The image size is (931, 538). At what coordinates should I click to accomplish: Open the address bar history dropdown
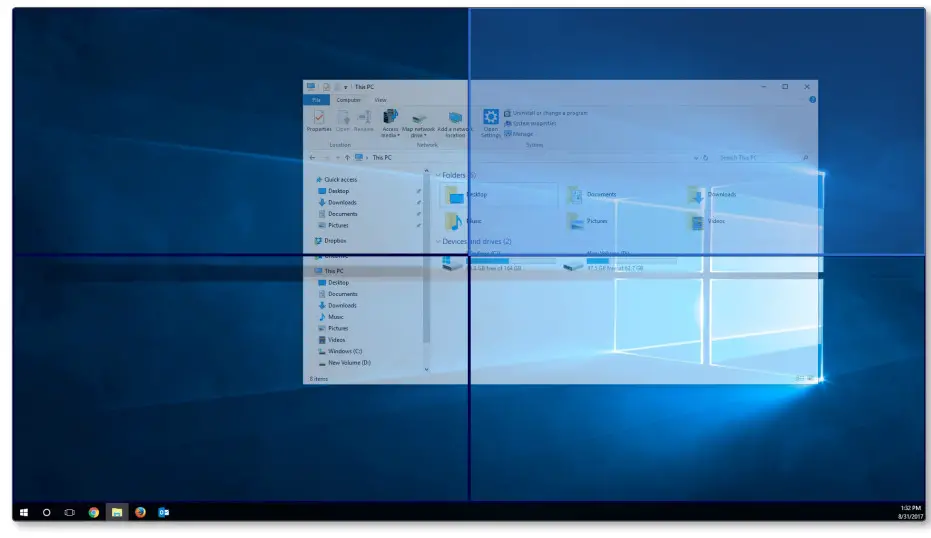(695, 158)
